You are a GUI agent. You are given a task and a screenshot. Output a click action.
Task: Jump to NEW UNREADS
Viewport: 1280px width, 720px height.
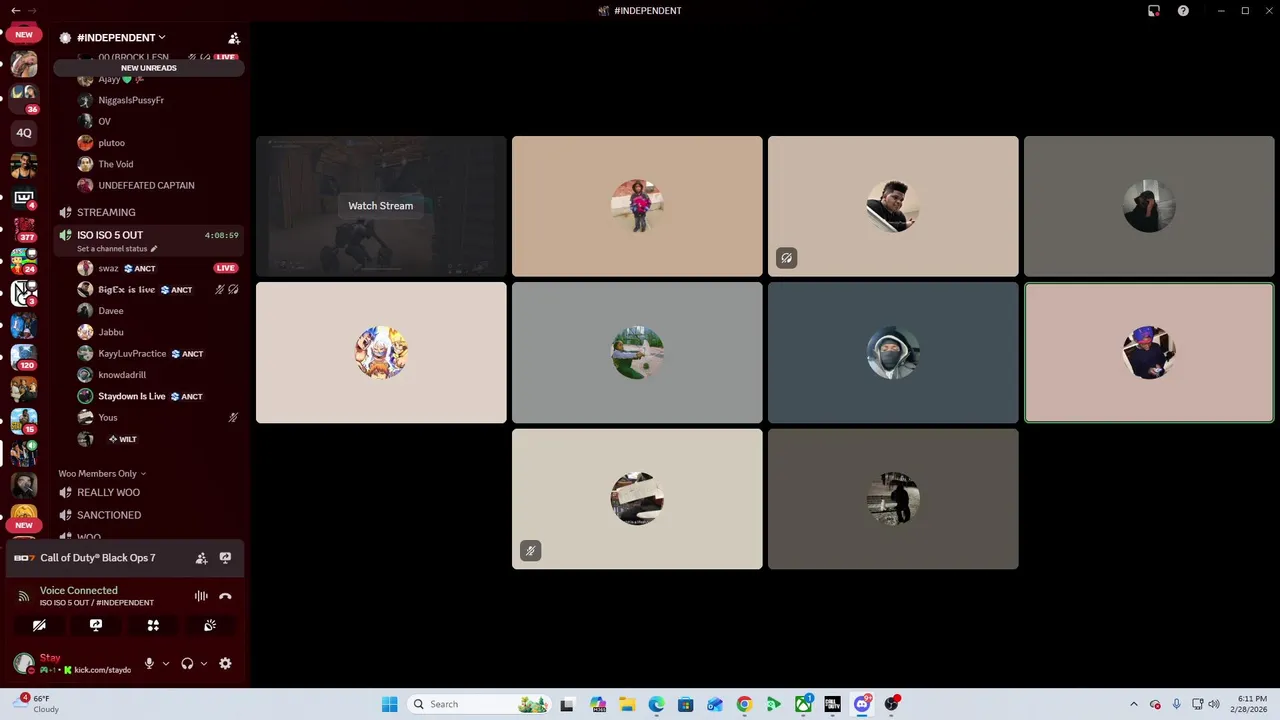[149, 68]
